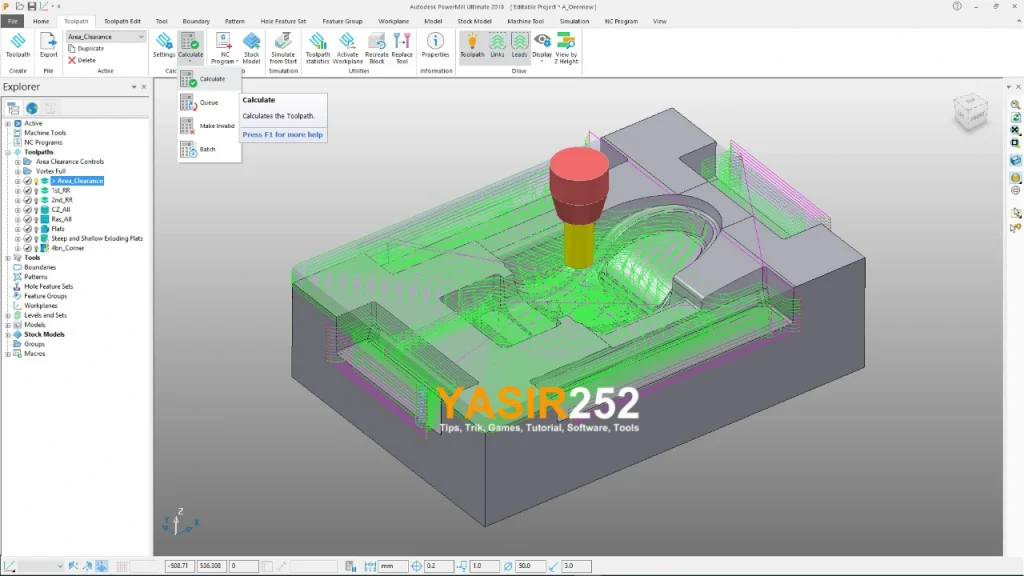Screen dimensions: 1024x576
Task: Choose Calculate from the dropdown menu
Action: [x=209, y=79]
